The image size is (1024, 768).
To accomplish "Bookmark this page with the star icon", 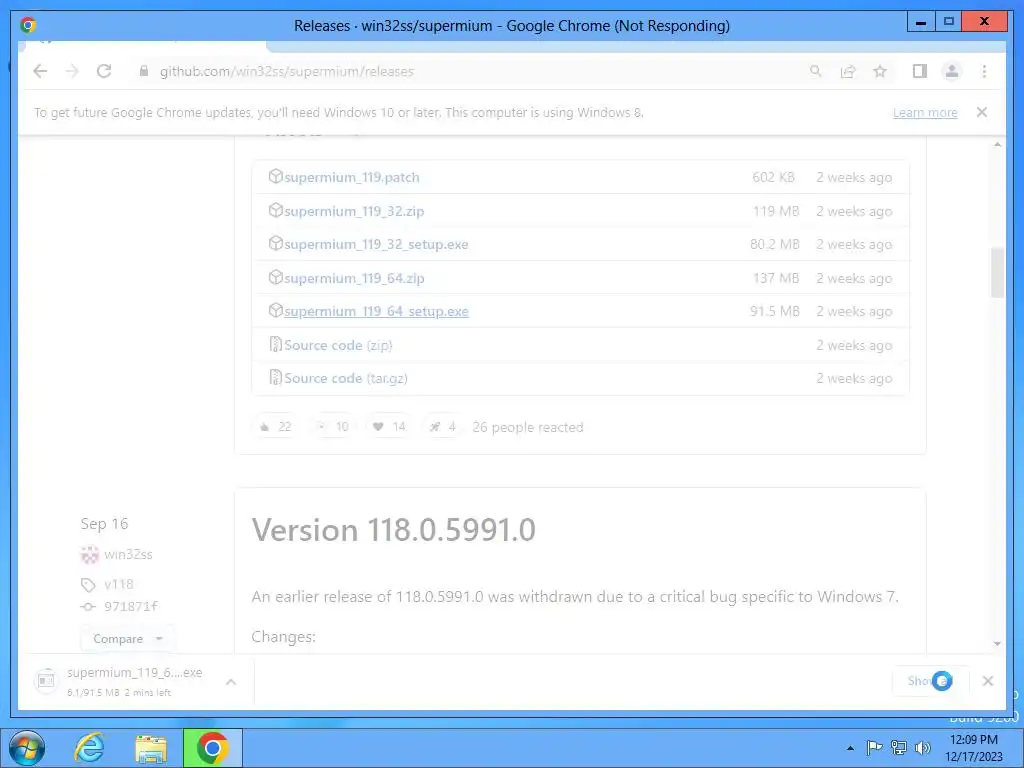I will pos(880,71).
